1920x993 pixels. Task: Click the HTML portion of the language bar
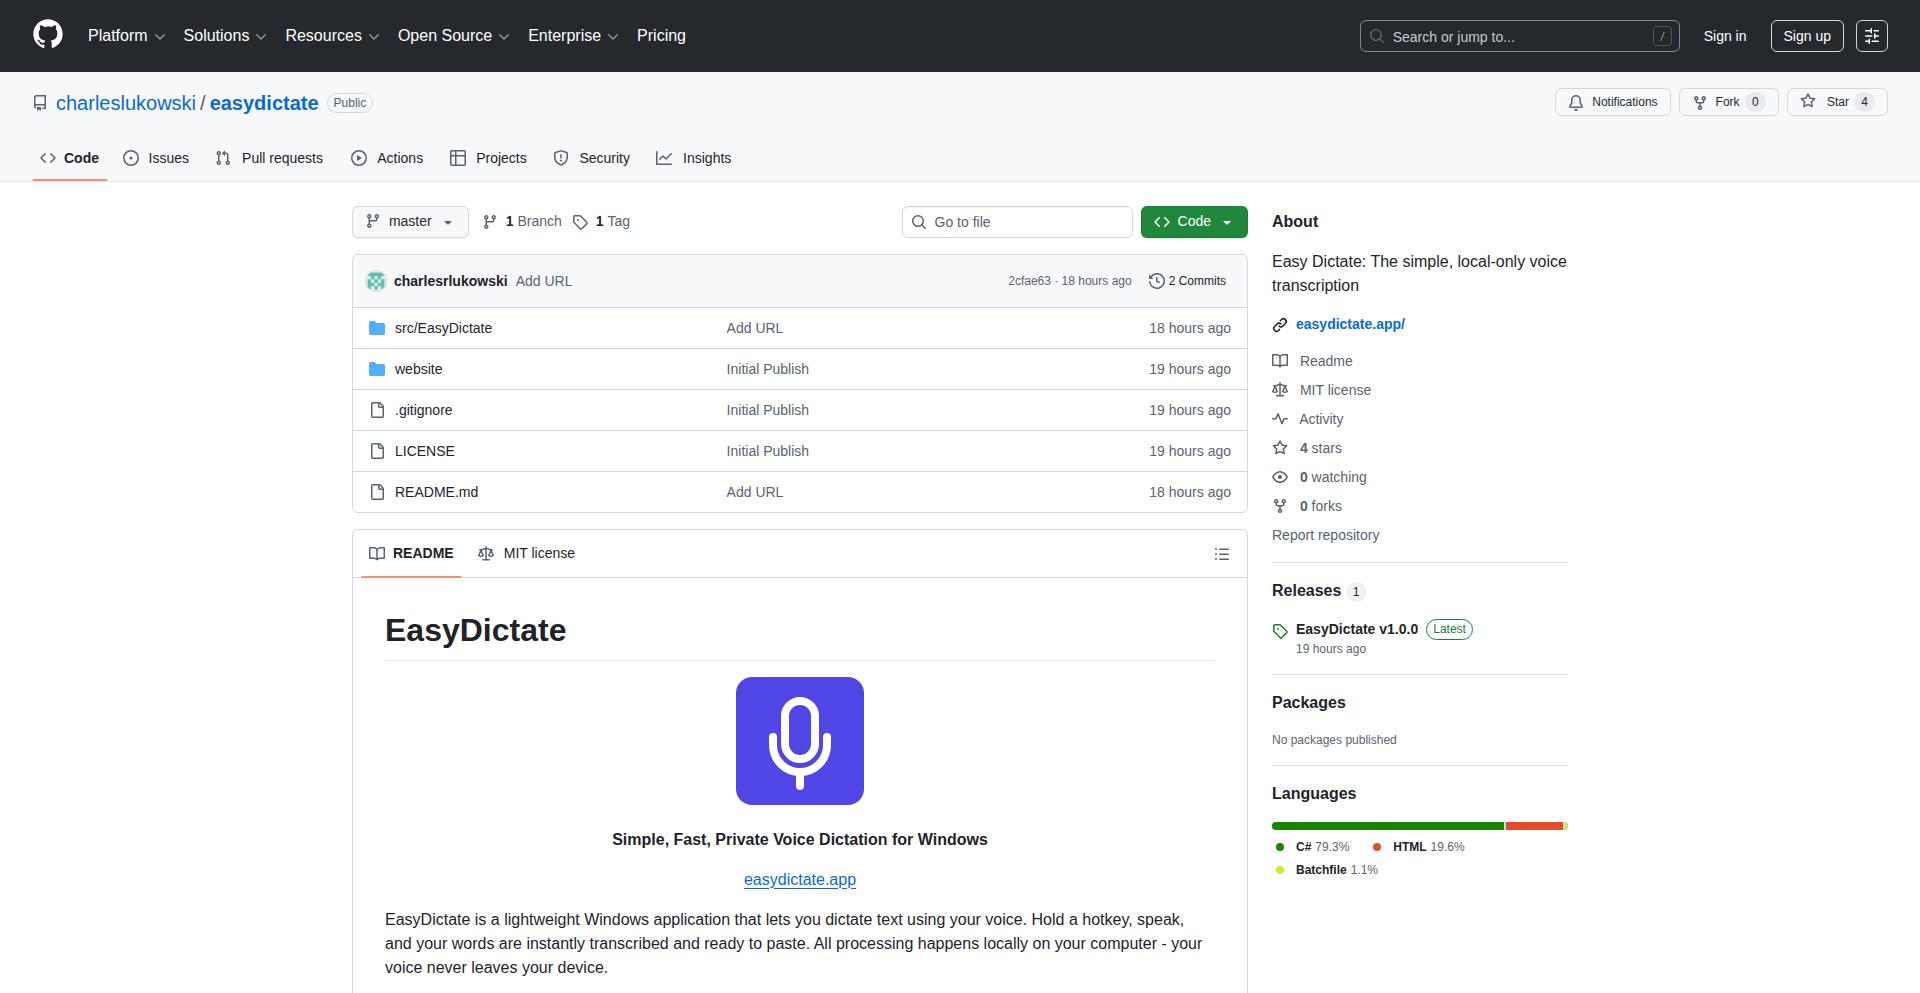click(x=1535, y=826)
